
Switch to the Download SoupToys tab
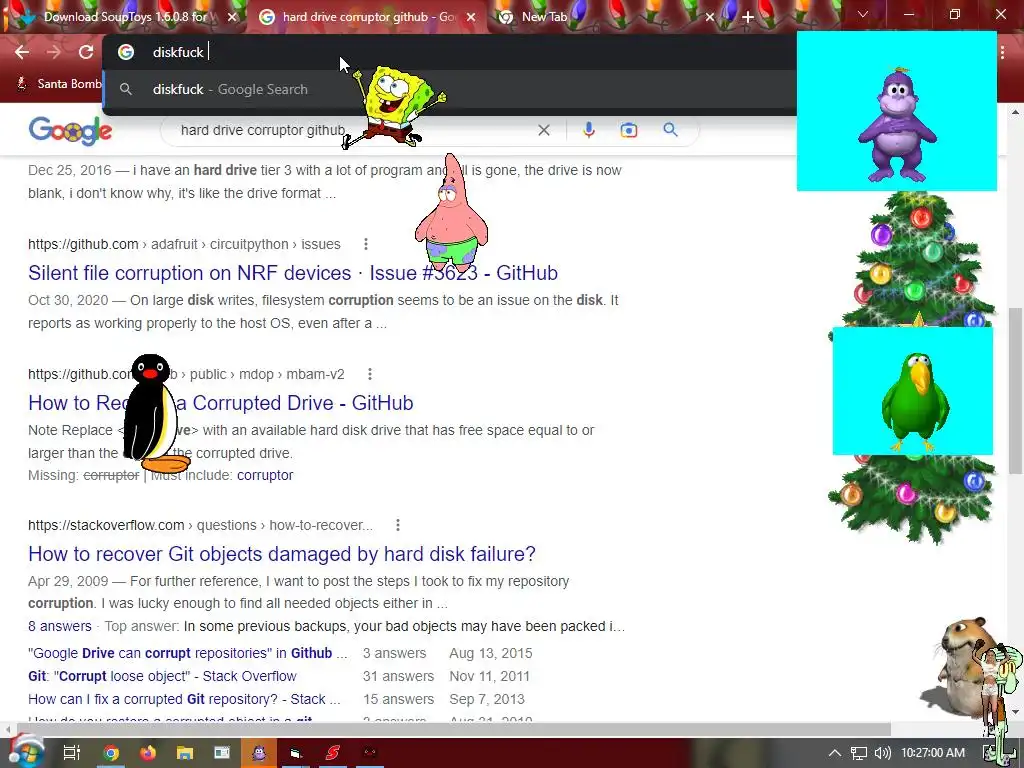(x=124, y=17)
